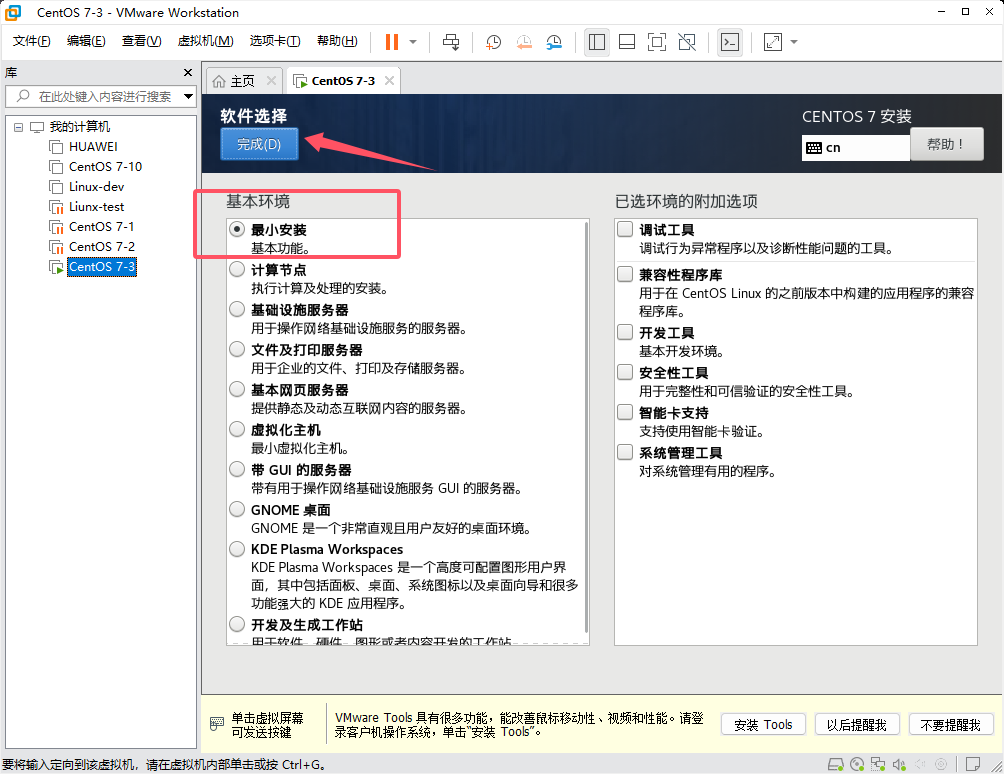This screenshot has height=774, width=1004.
Task: Open the 文件(F) menu
Action: 31,41
